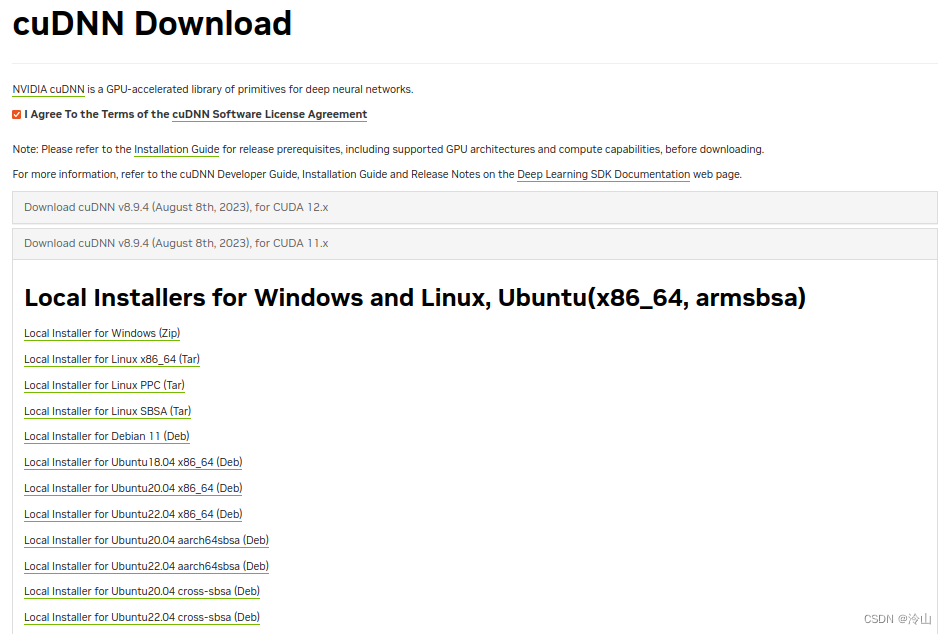Image resolution: width=946 pixels, height=634 pixels.
Task: Download Local Installer for Ubuntu20.04 cross-sbsa (Deb)
Action: (142, 592)
